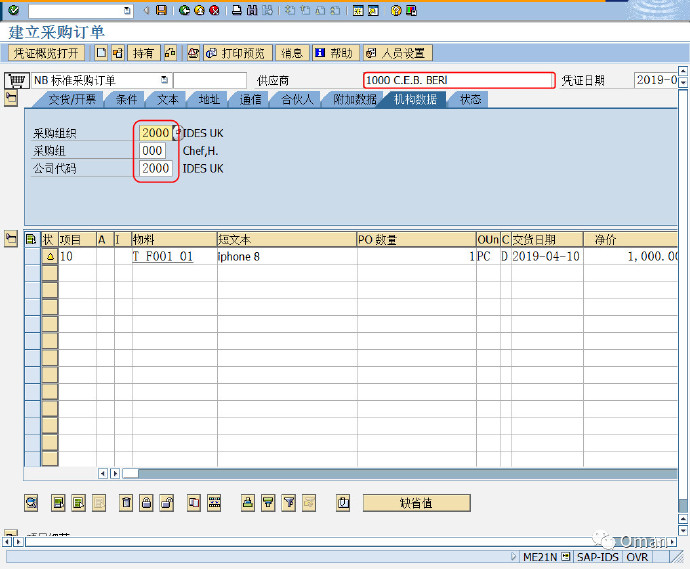This screenshot has height=569, width=690.
Task: Click the delivery date 2019-04-10 cell
Action: click(x=546, y=257)
